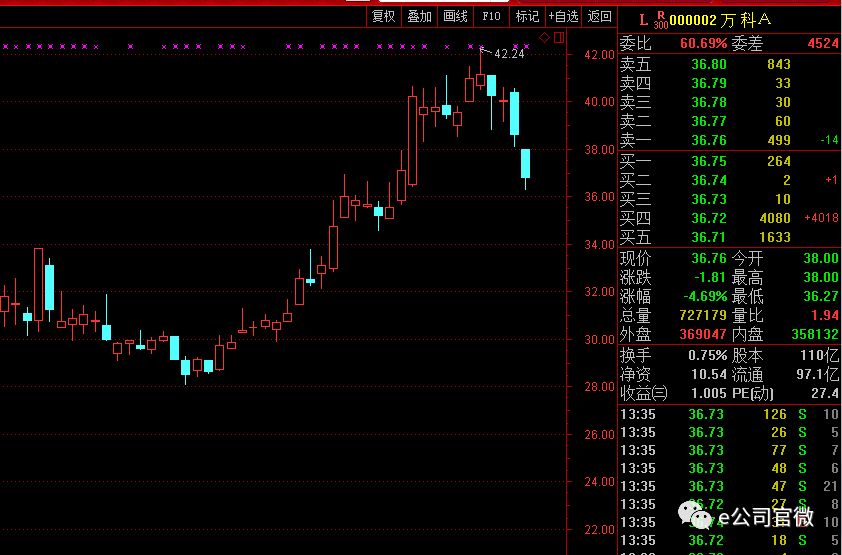Open F10 company information
This screenshot has width=842, height=555.
491,17
